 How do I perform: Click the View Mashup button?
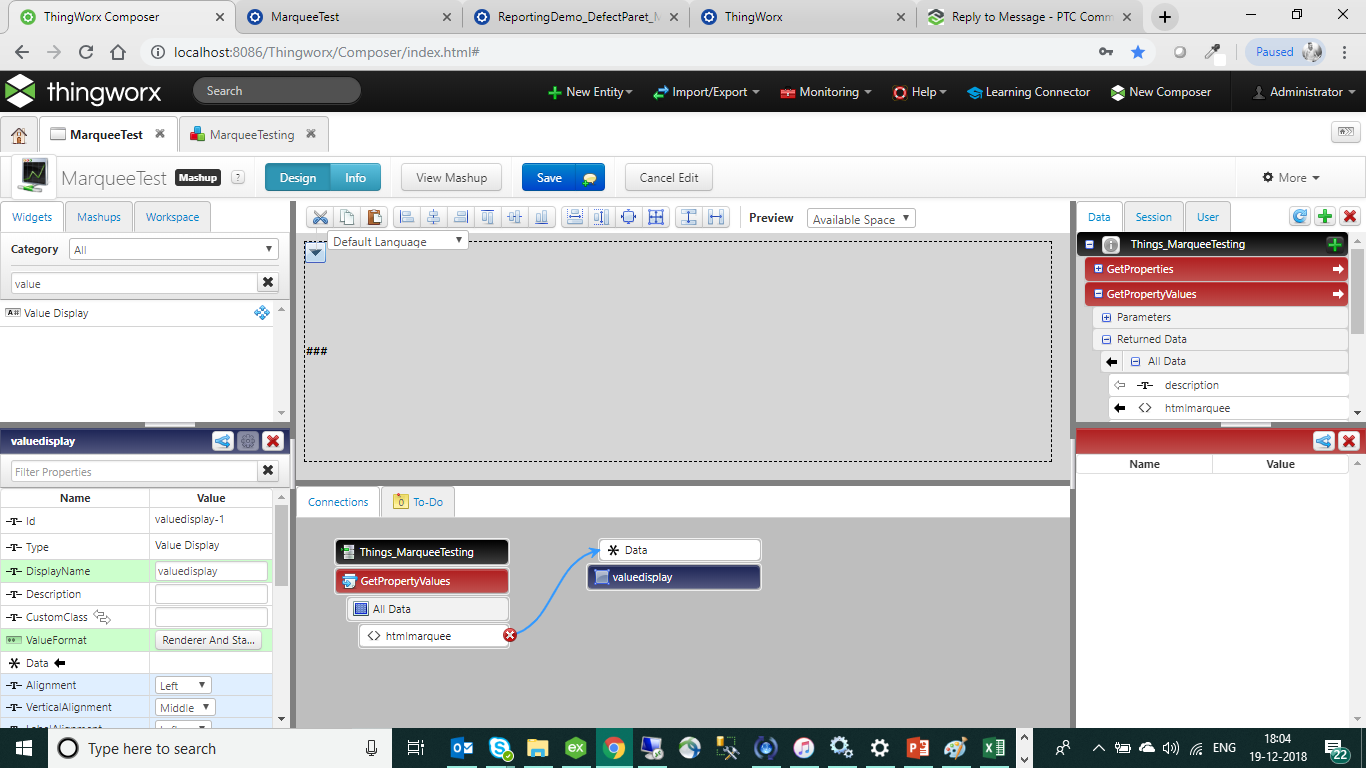(451, 178)
